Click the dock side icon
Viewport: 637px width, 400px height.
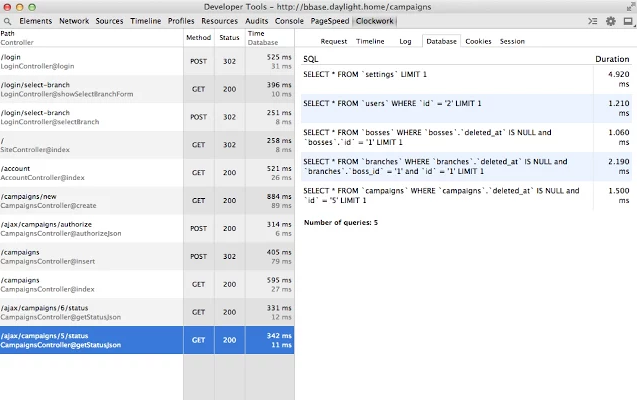tap(628, 21)
